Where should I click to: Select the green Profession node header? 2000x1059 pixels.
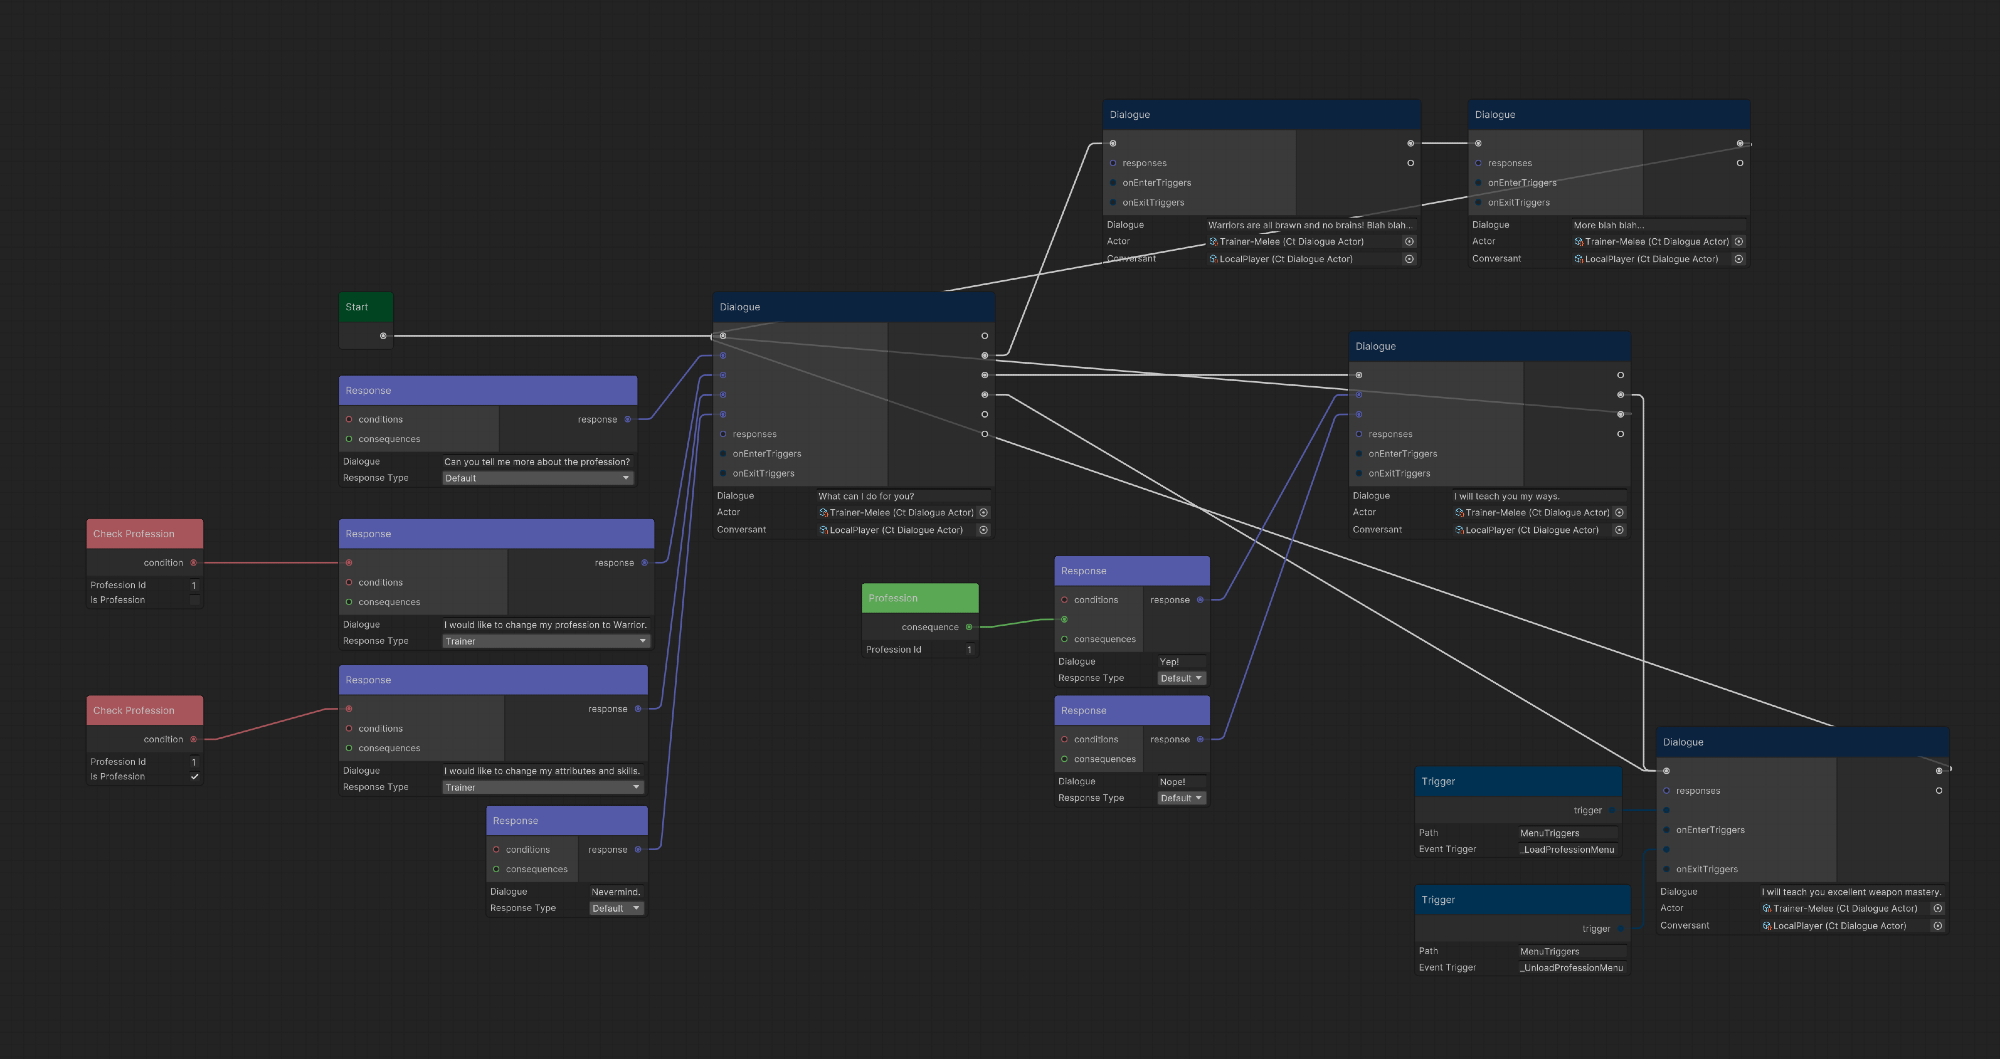point(919,598)
